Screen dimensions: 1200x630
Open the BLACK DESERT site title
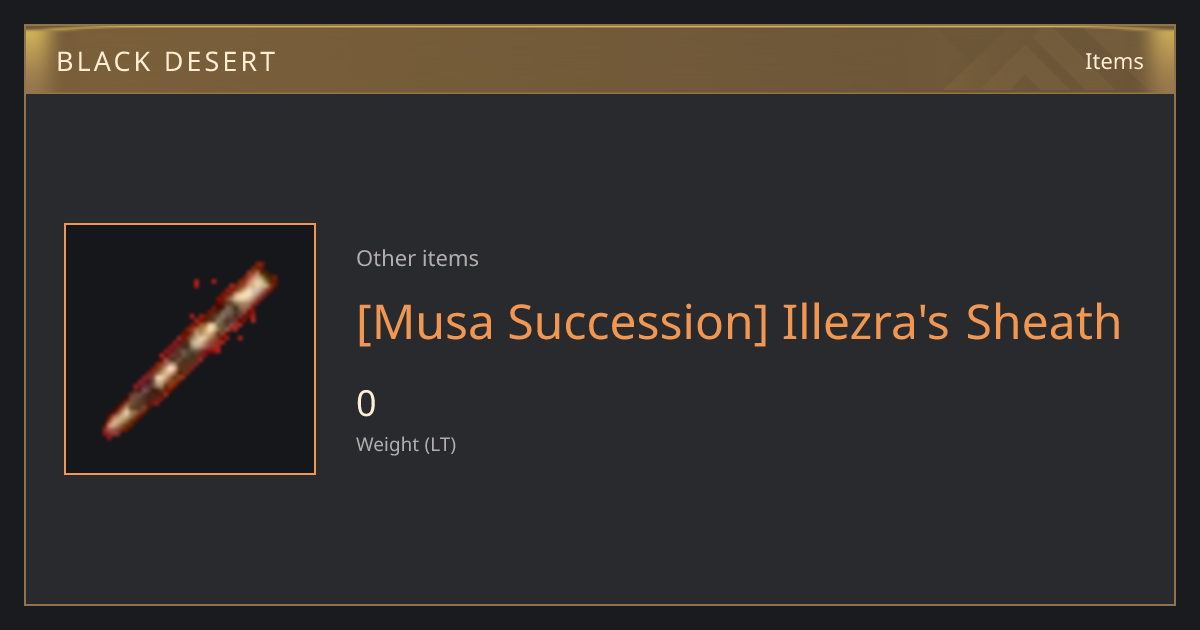(166, 61)
